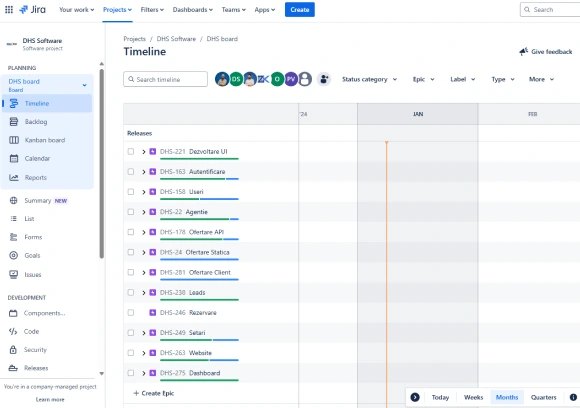Open the Dashboards menu

coord(193,10)
